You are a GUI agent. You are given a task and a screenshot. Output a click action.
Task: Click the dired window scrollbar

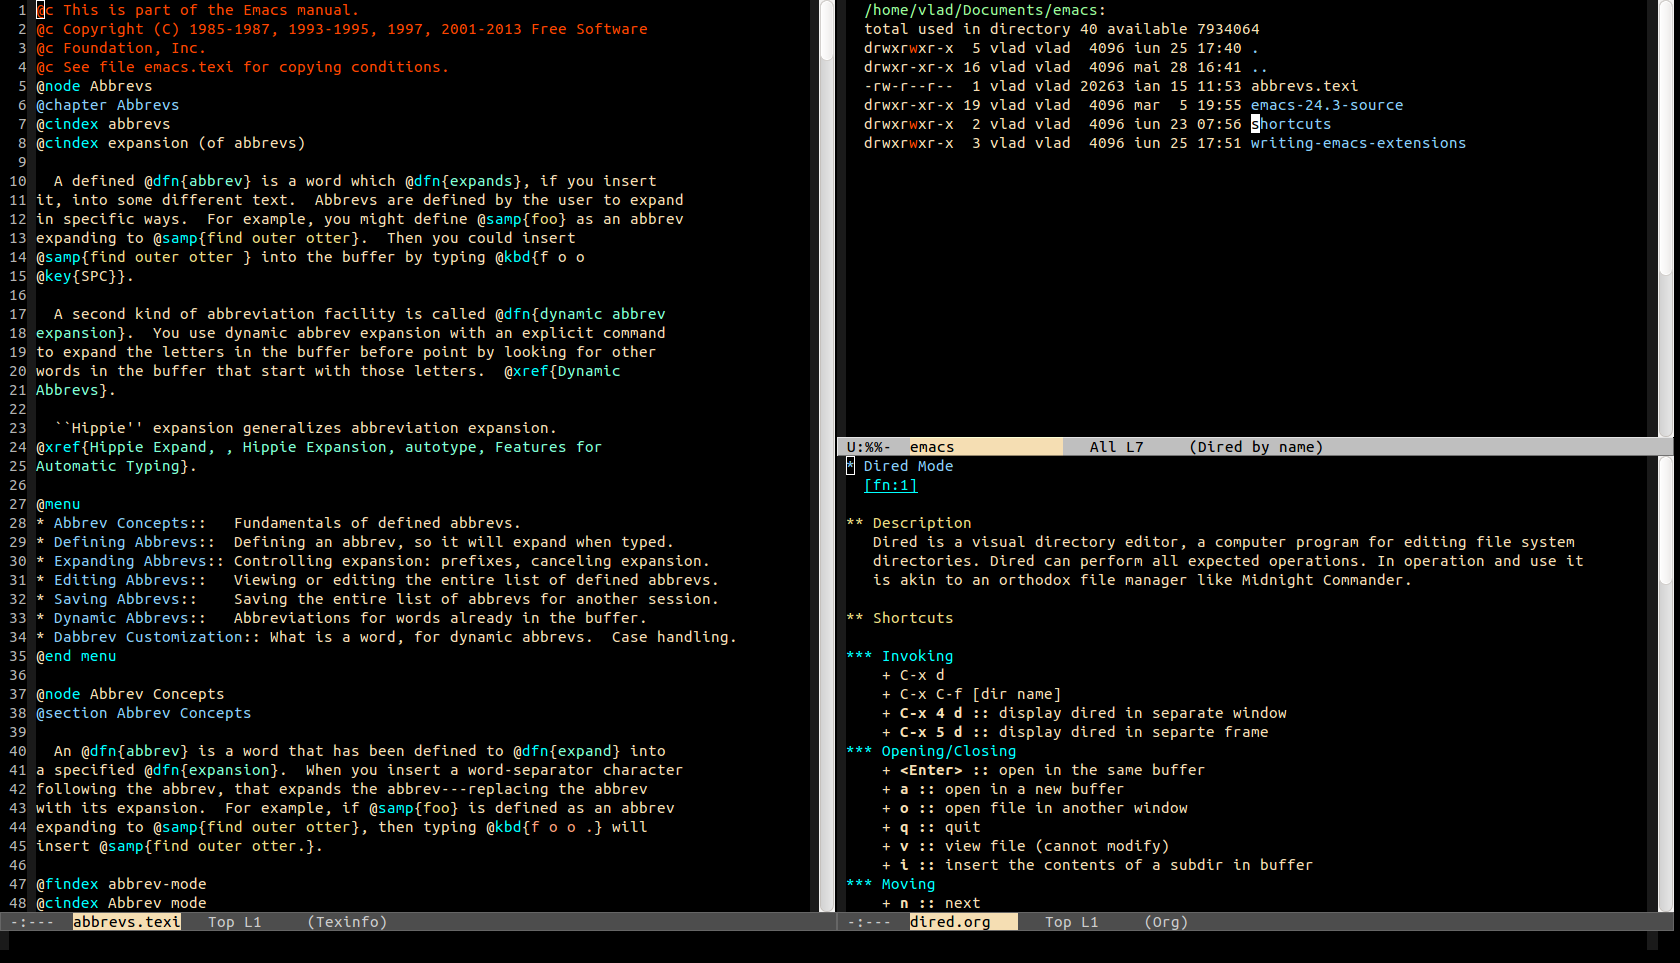pos(1666,218)
